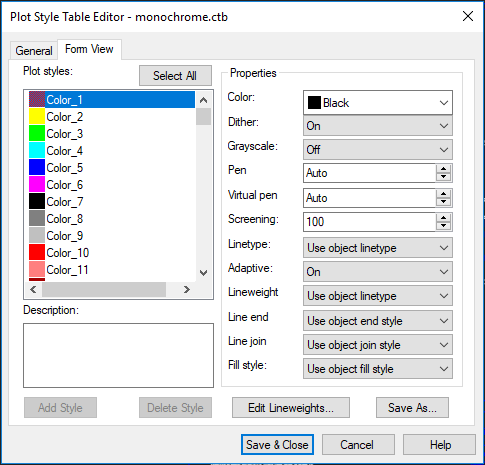Click the vertical scrollbar thumb in plot styles

click(203, 116)
